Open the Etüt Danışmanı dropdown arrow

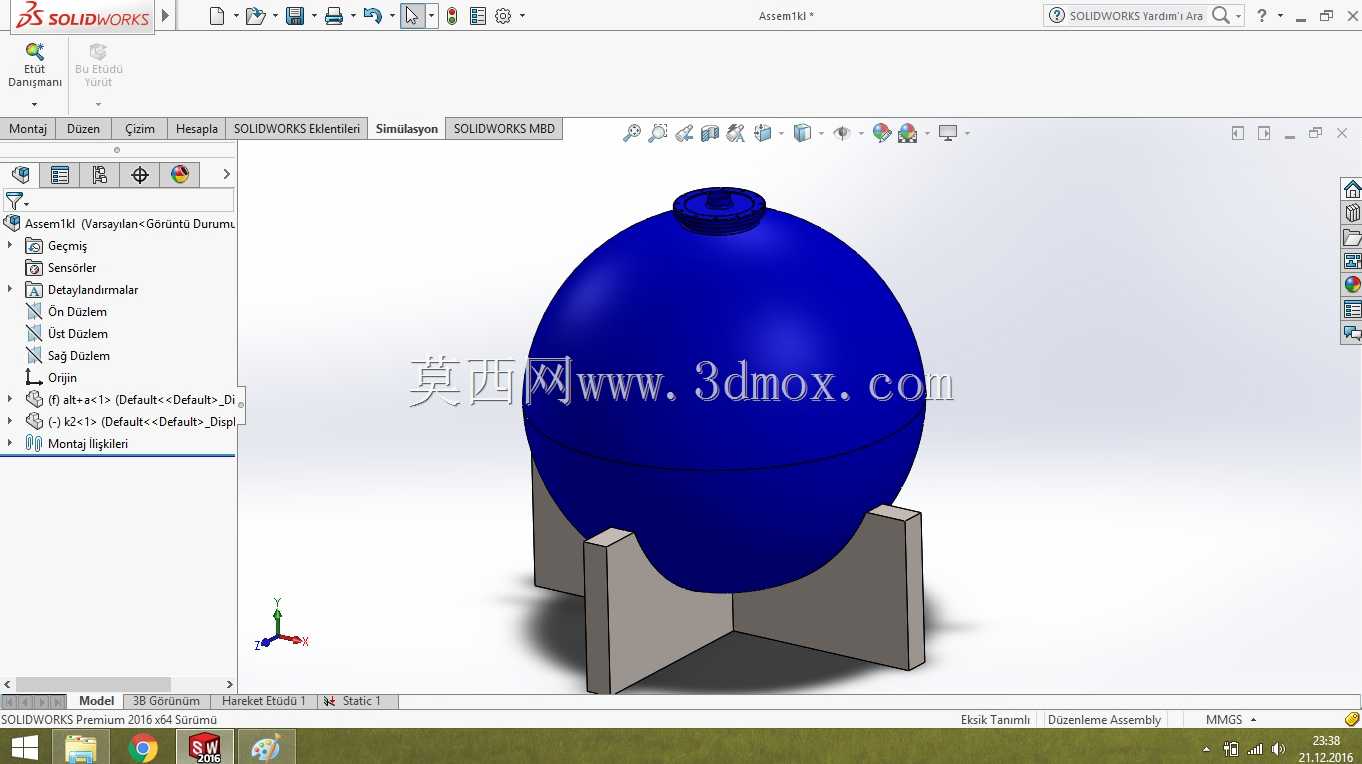pyautogui.click(x=35, y=104)
